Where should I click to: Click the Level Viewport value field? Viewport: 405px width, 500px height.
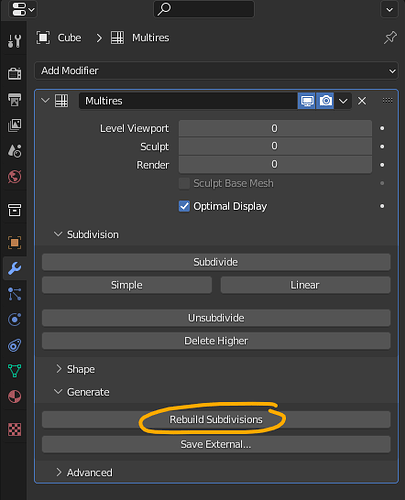click(275, 128)
